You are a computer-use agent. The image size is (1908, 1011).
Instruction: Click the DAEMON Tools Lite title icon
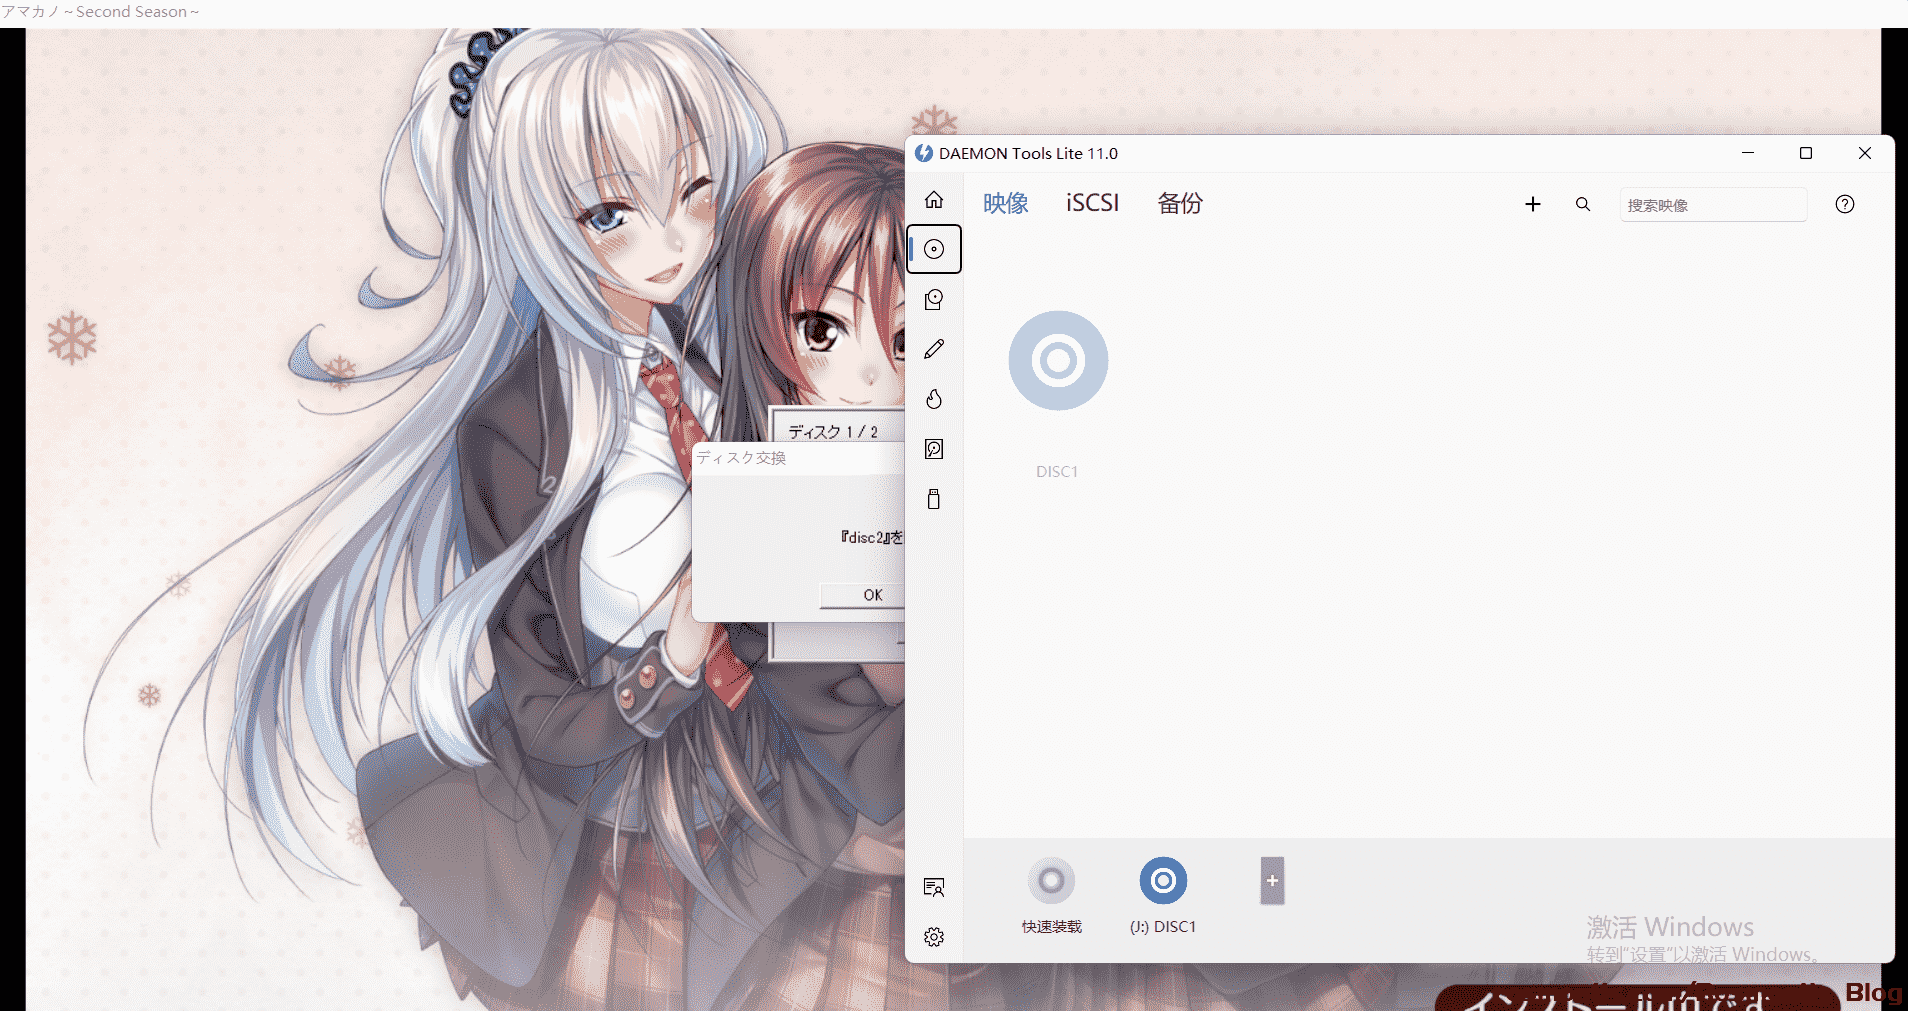(x=924, y=153)
